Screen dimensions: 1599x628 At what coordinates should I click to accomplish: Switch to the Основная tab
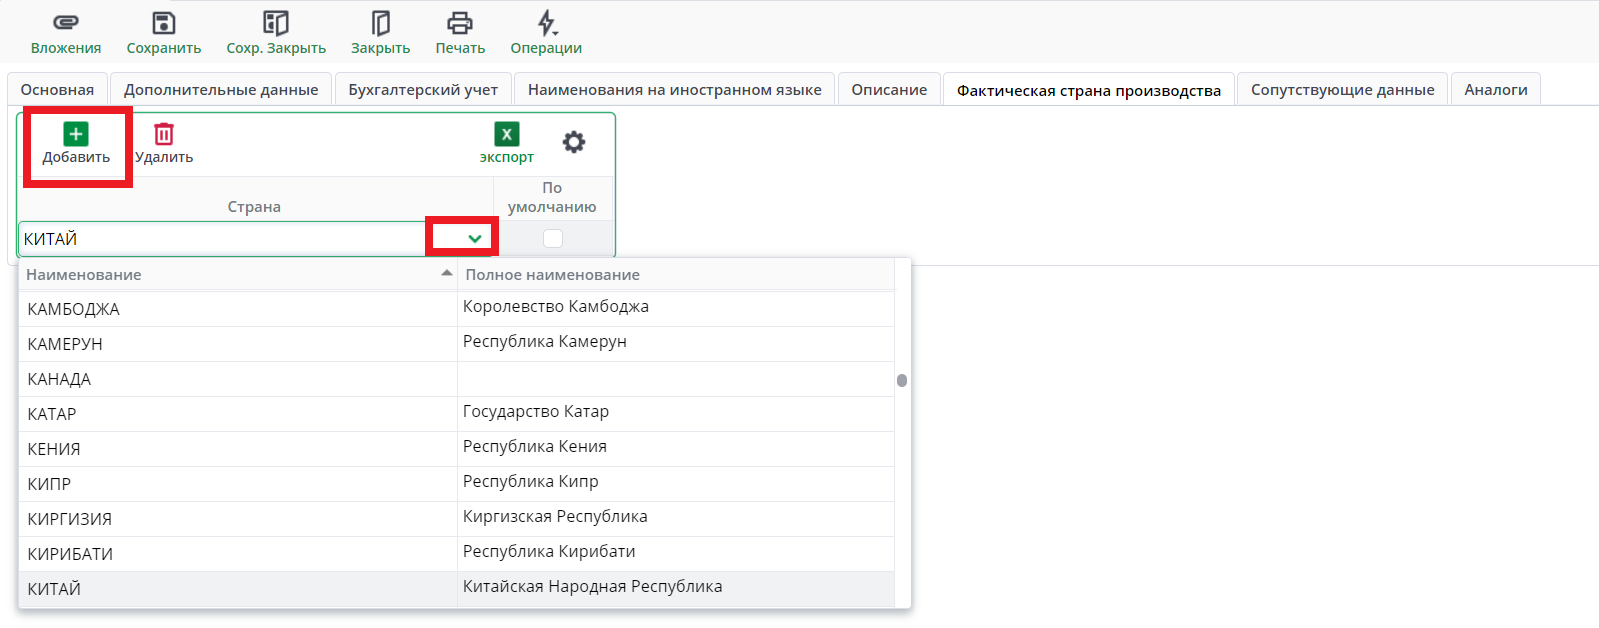[57, 90]
